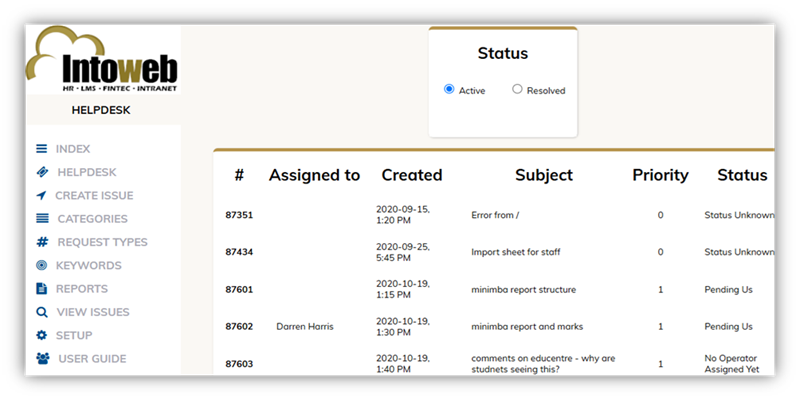Click created date 2020-10-19, 1:40 PM
This screenshot has height=400, width=800.
click(x=403, y=364)
